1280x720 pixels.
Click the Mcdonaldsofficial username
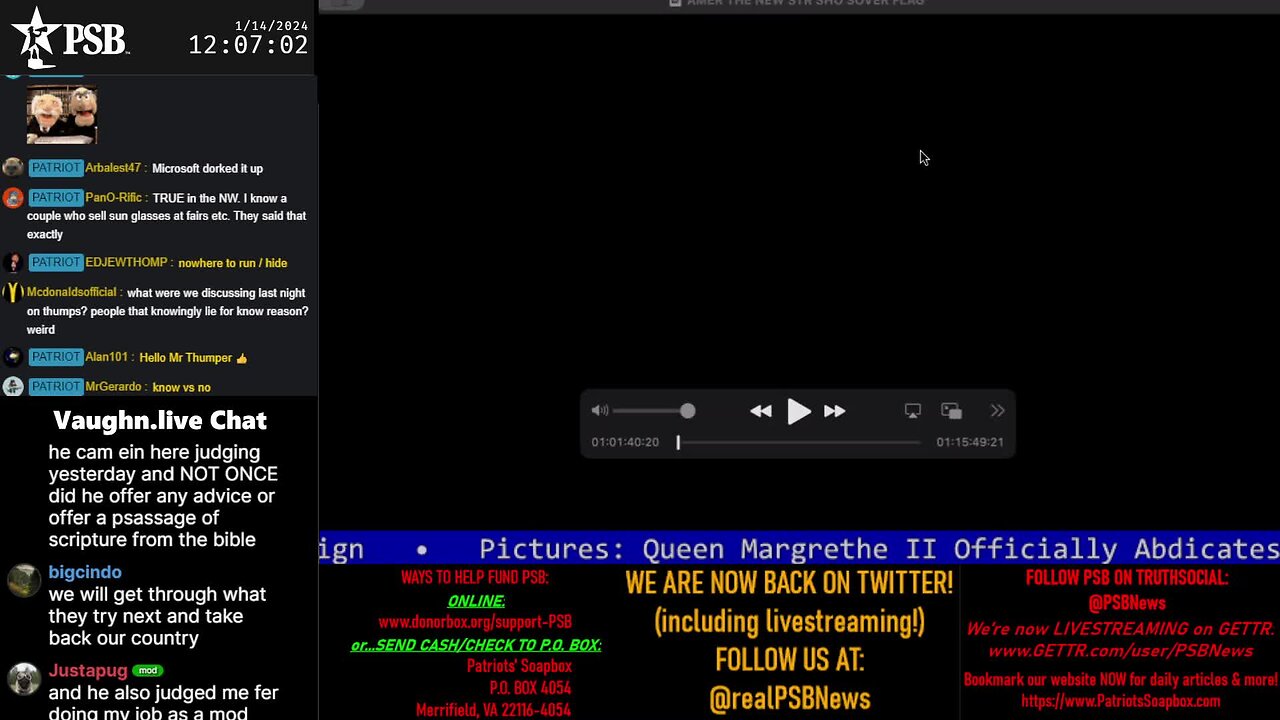[x=72, y=293]
